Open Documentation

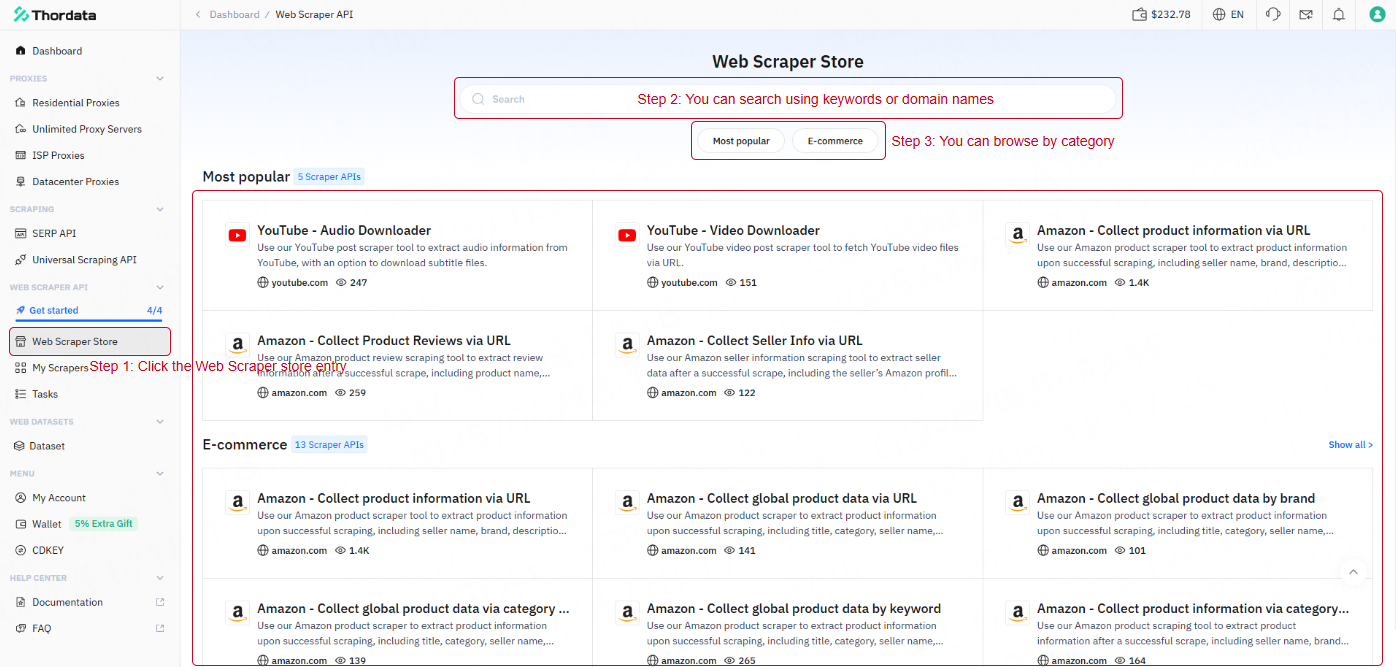(67, 602)
